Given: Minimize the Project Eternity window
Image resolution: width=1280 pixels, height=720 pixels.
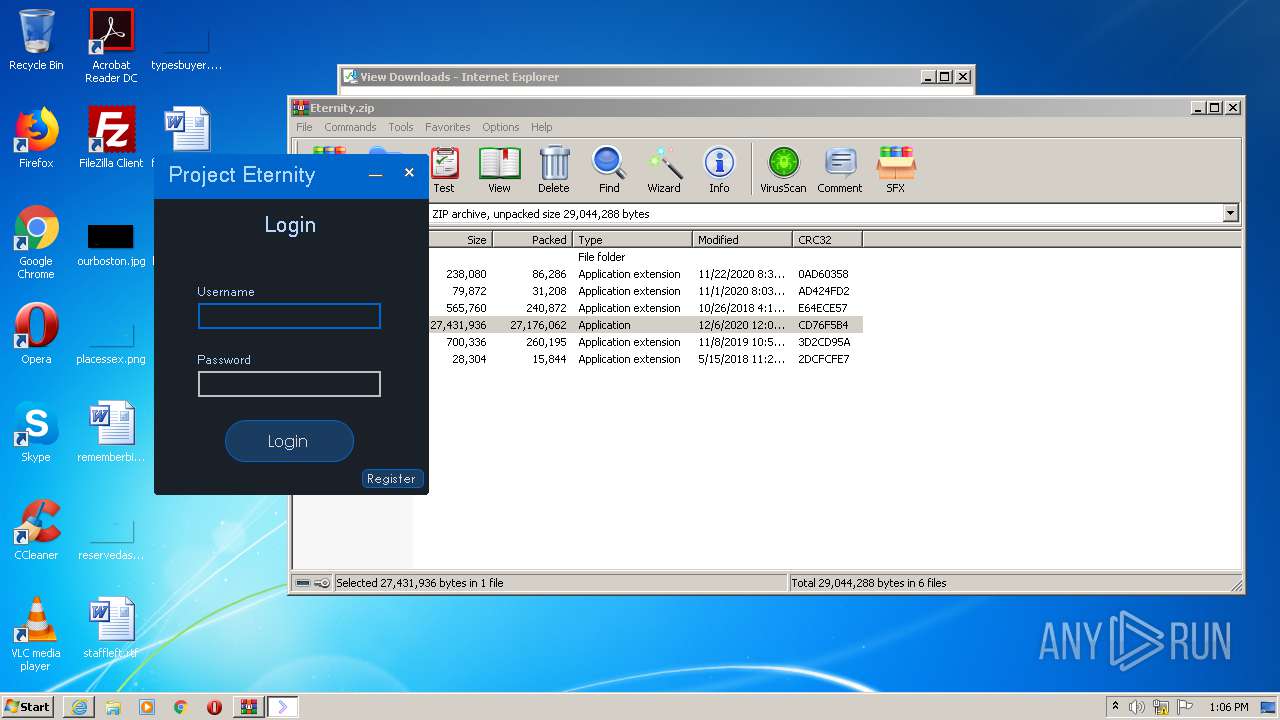Looking at the screenshot, I should pos(375,174).
